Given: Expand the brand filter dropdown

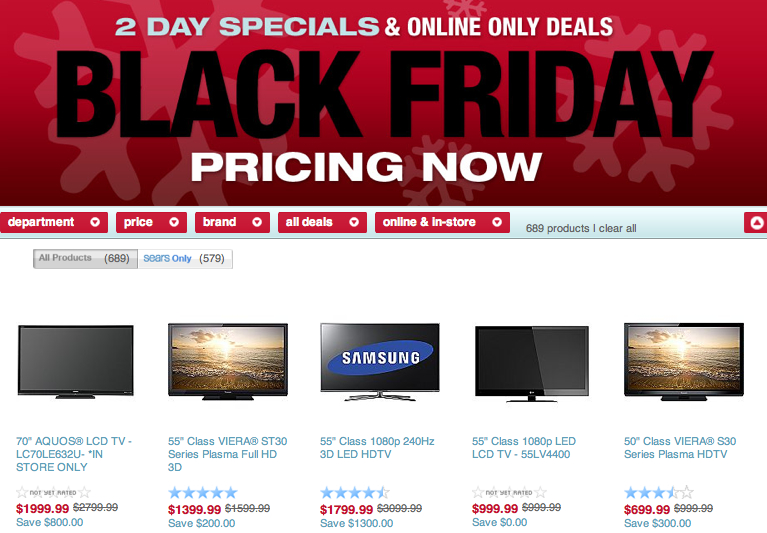Looking at the screenshot, I should point(232,222).
